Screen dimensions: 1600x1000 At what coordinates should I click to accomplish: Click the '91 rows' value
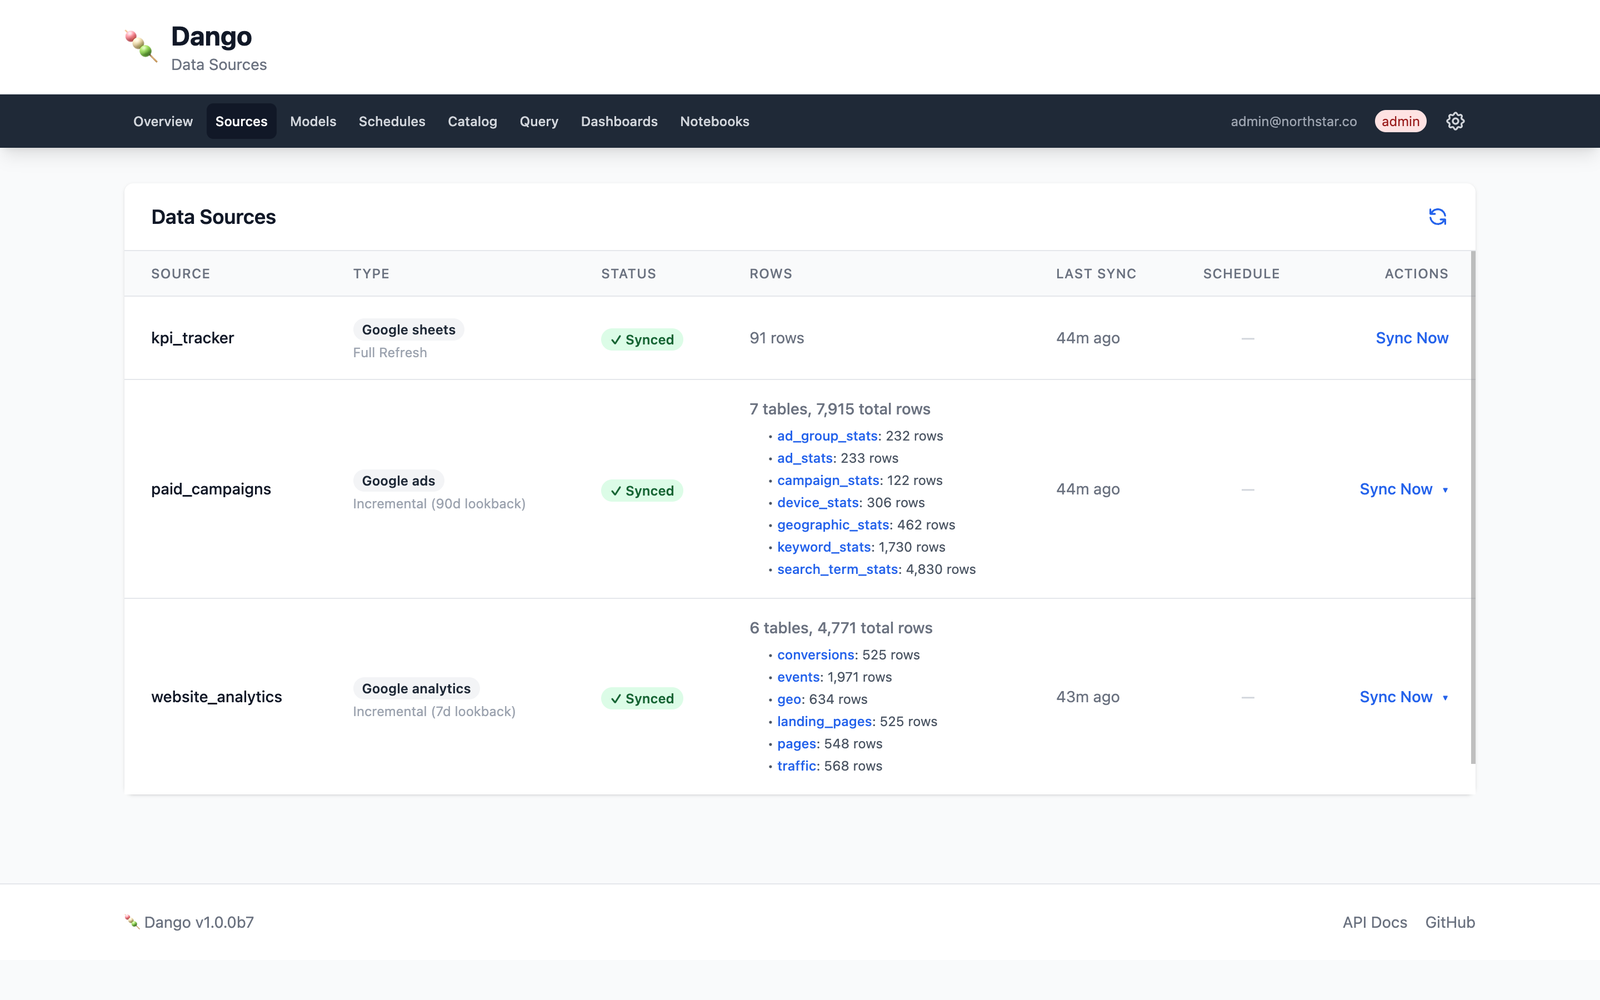coord(777,338)
